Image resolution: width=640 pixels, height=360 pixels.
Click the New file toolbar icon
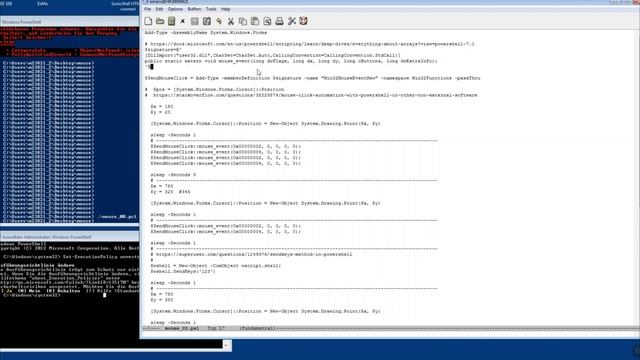click(x=148, y=21)
